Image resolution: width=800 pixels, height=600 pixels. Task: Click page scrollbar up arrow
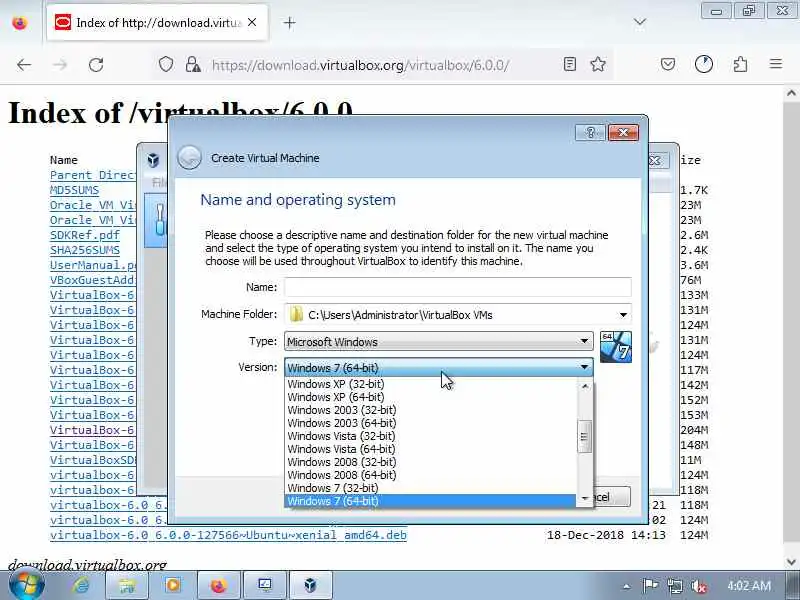(791, 93)
